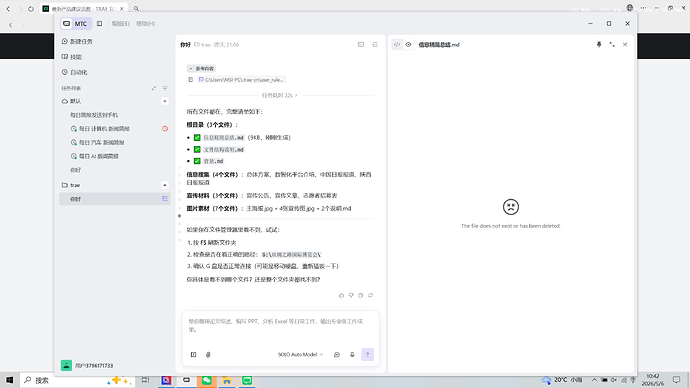Close the 信息精简总结.md preview panel
Image resolution: width=690 pixels, height=388 pixels.
click(625, 44)
